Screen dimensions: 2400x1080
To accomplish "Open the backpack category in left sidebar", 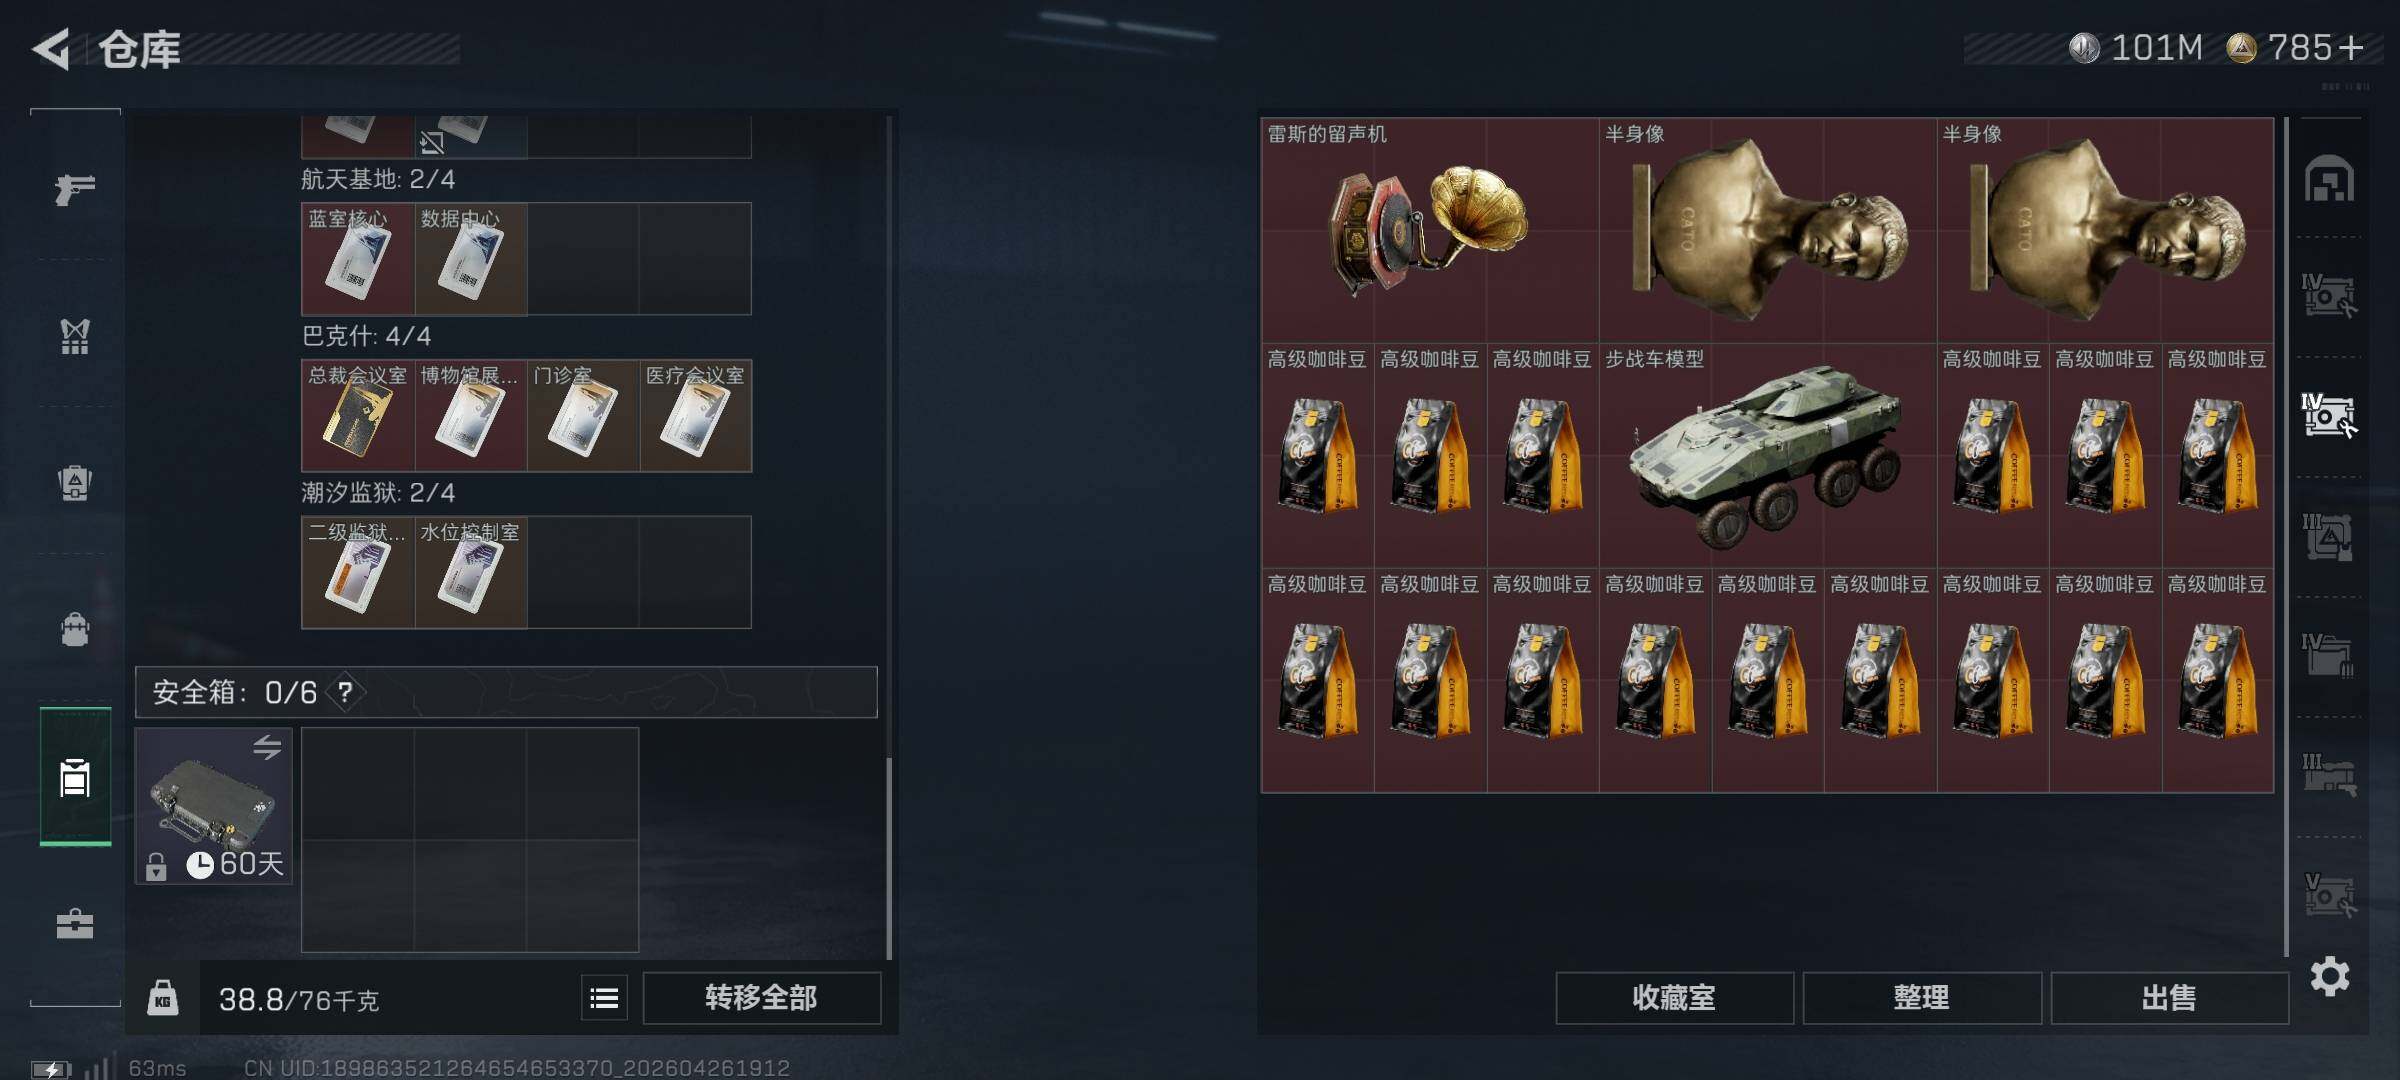I will pyautogui.click(x=75, y=630).
